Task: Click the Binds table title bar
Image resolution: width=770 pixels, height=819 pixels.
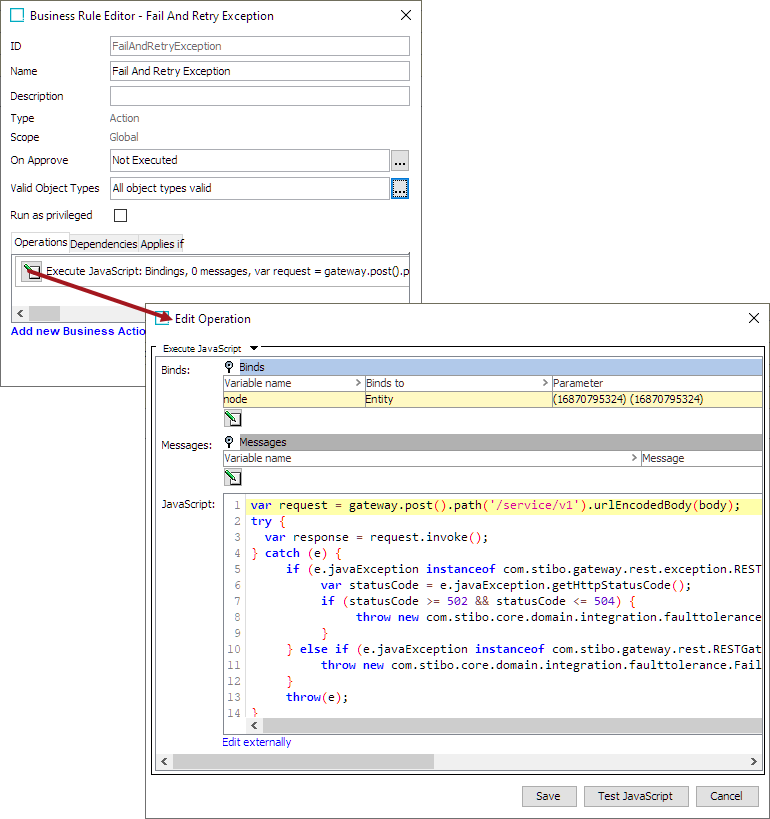Action: click(x=500, y=367)
